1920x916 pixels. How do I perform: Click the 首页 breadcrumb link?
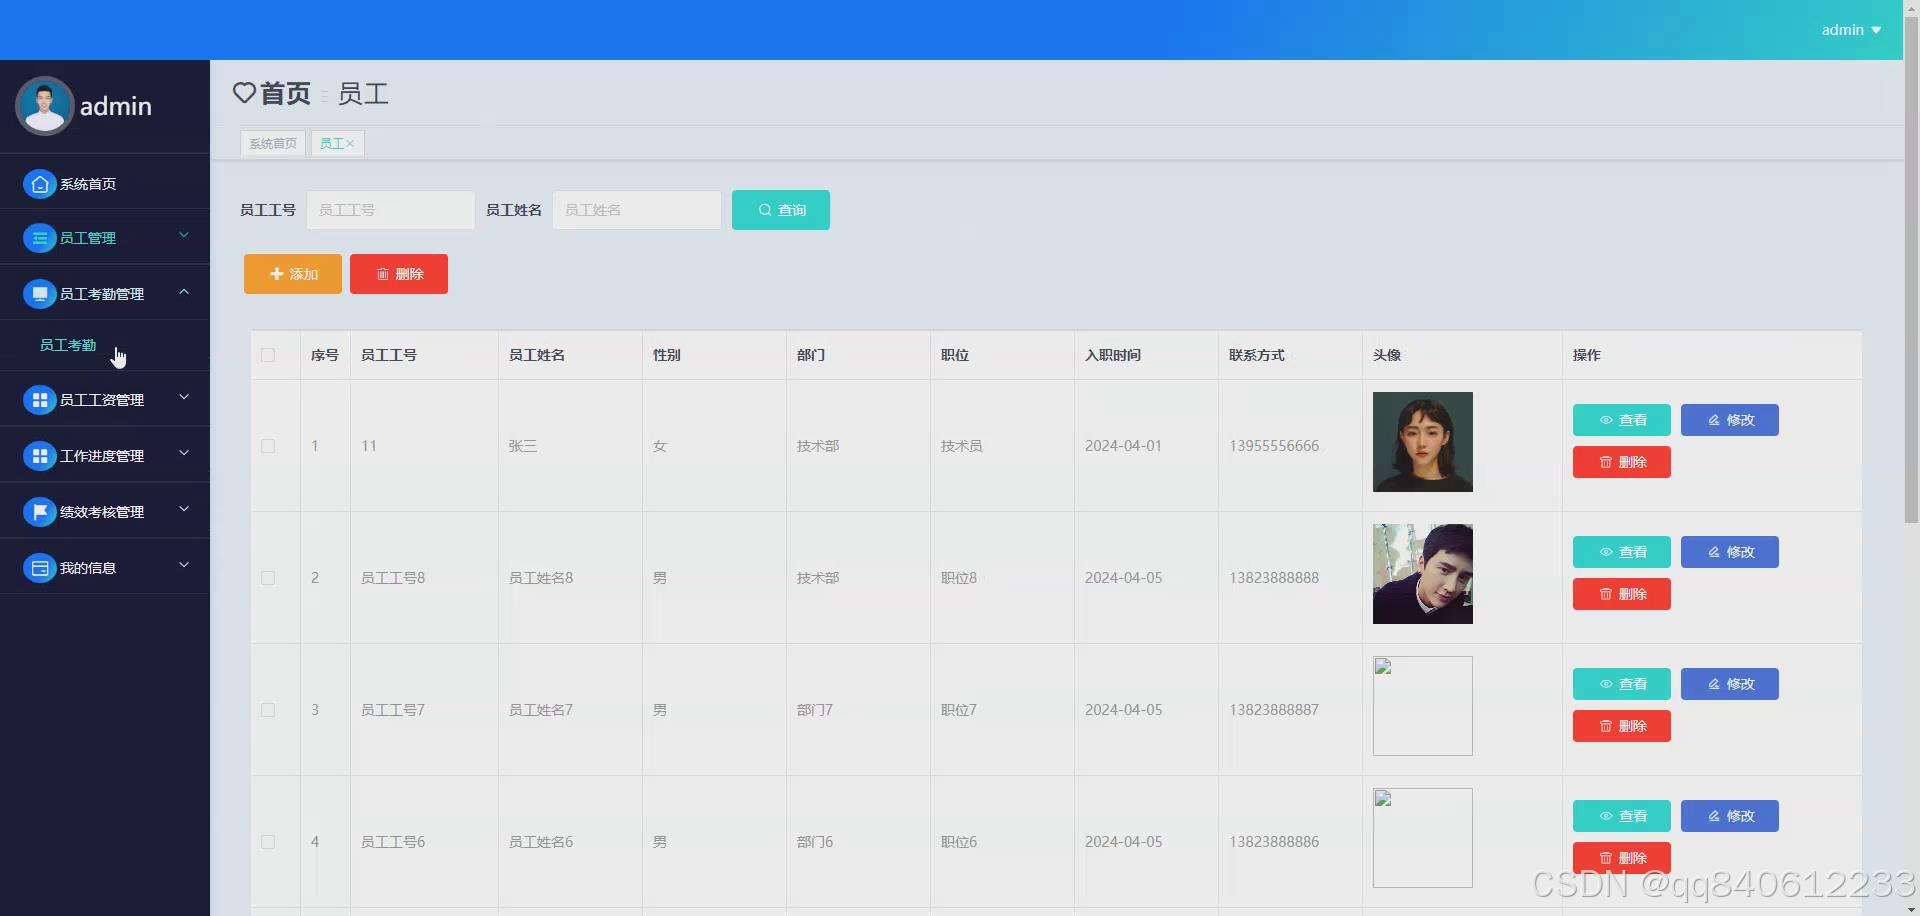click(x=285, y=93)
